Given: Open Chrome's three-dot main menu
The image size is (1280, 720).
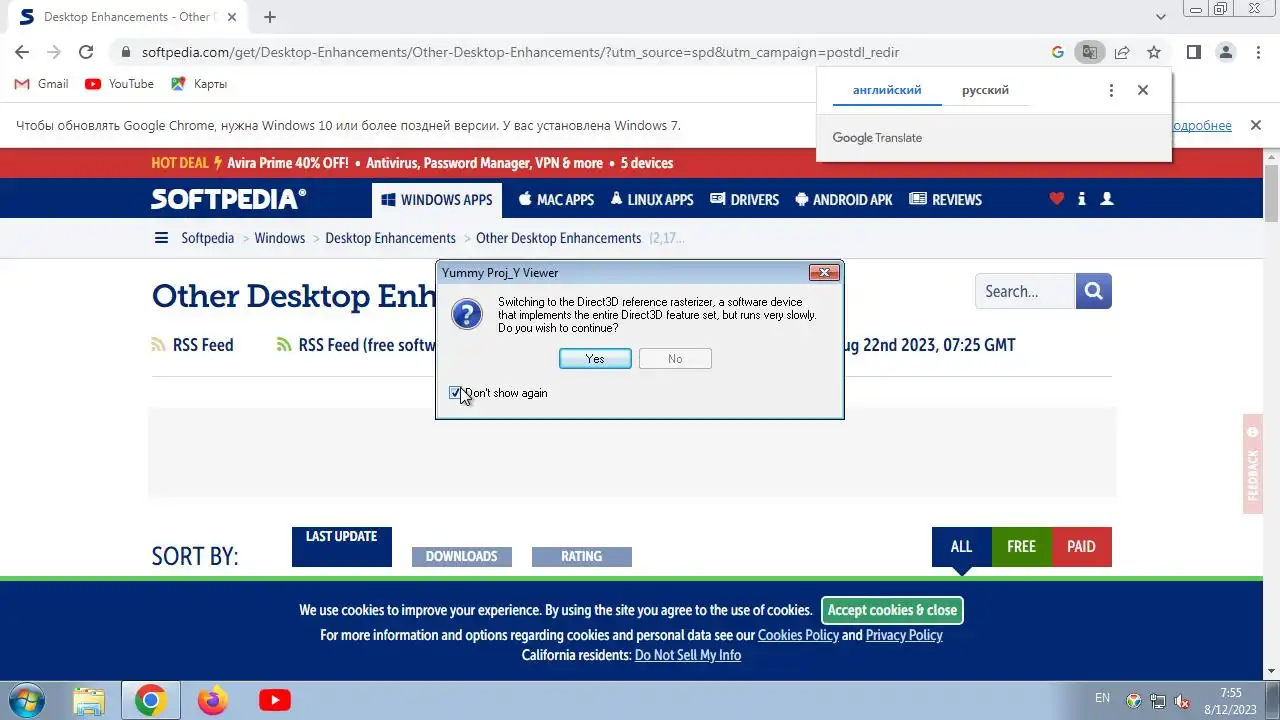Looking at the screenshot, I should click(x=1258, y=52).
